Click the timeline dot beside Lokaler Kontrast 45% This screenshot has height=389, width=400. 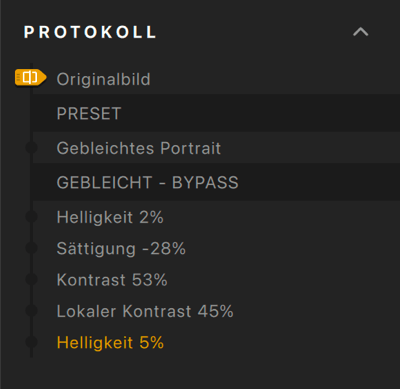[x=32, y=311]
